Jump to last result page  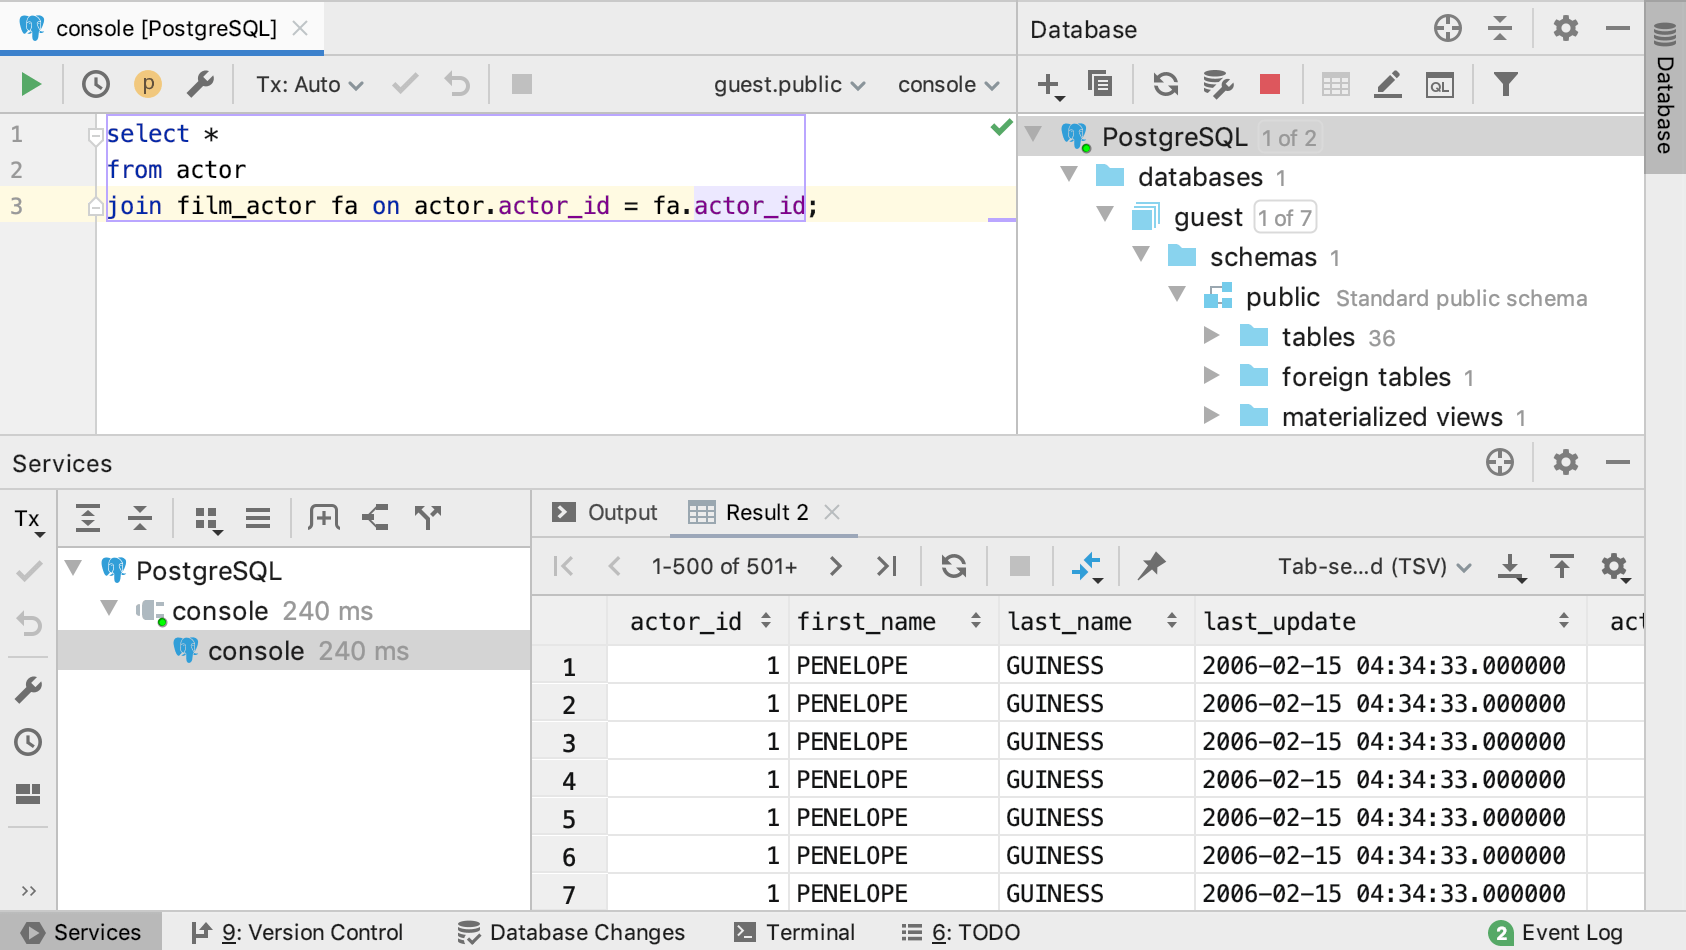pyautogui.click(x=887, y=566)
